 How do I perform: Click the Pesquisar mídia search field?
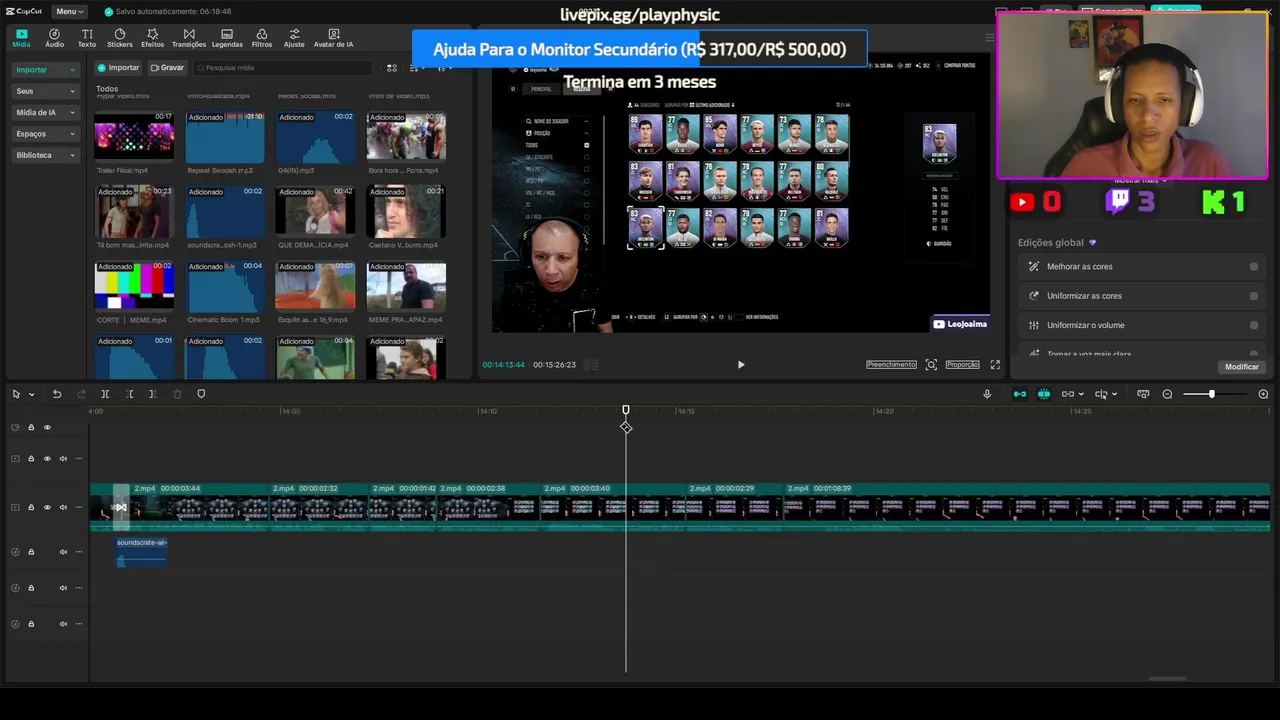(283, 68)
